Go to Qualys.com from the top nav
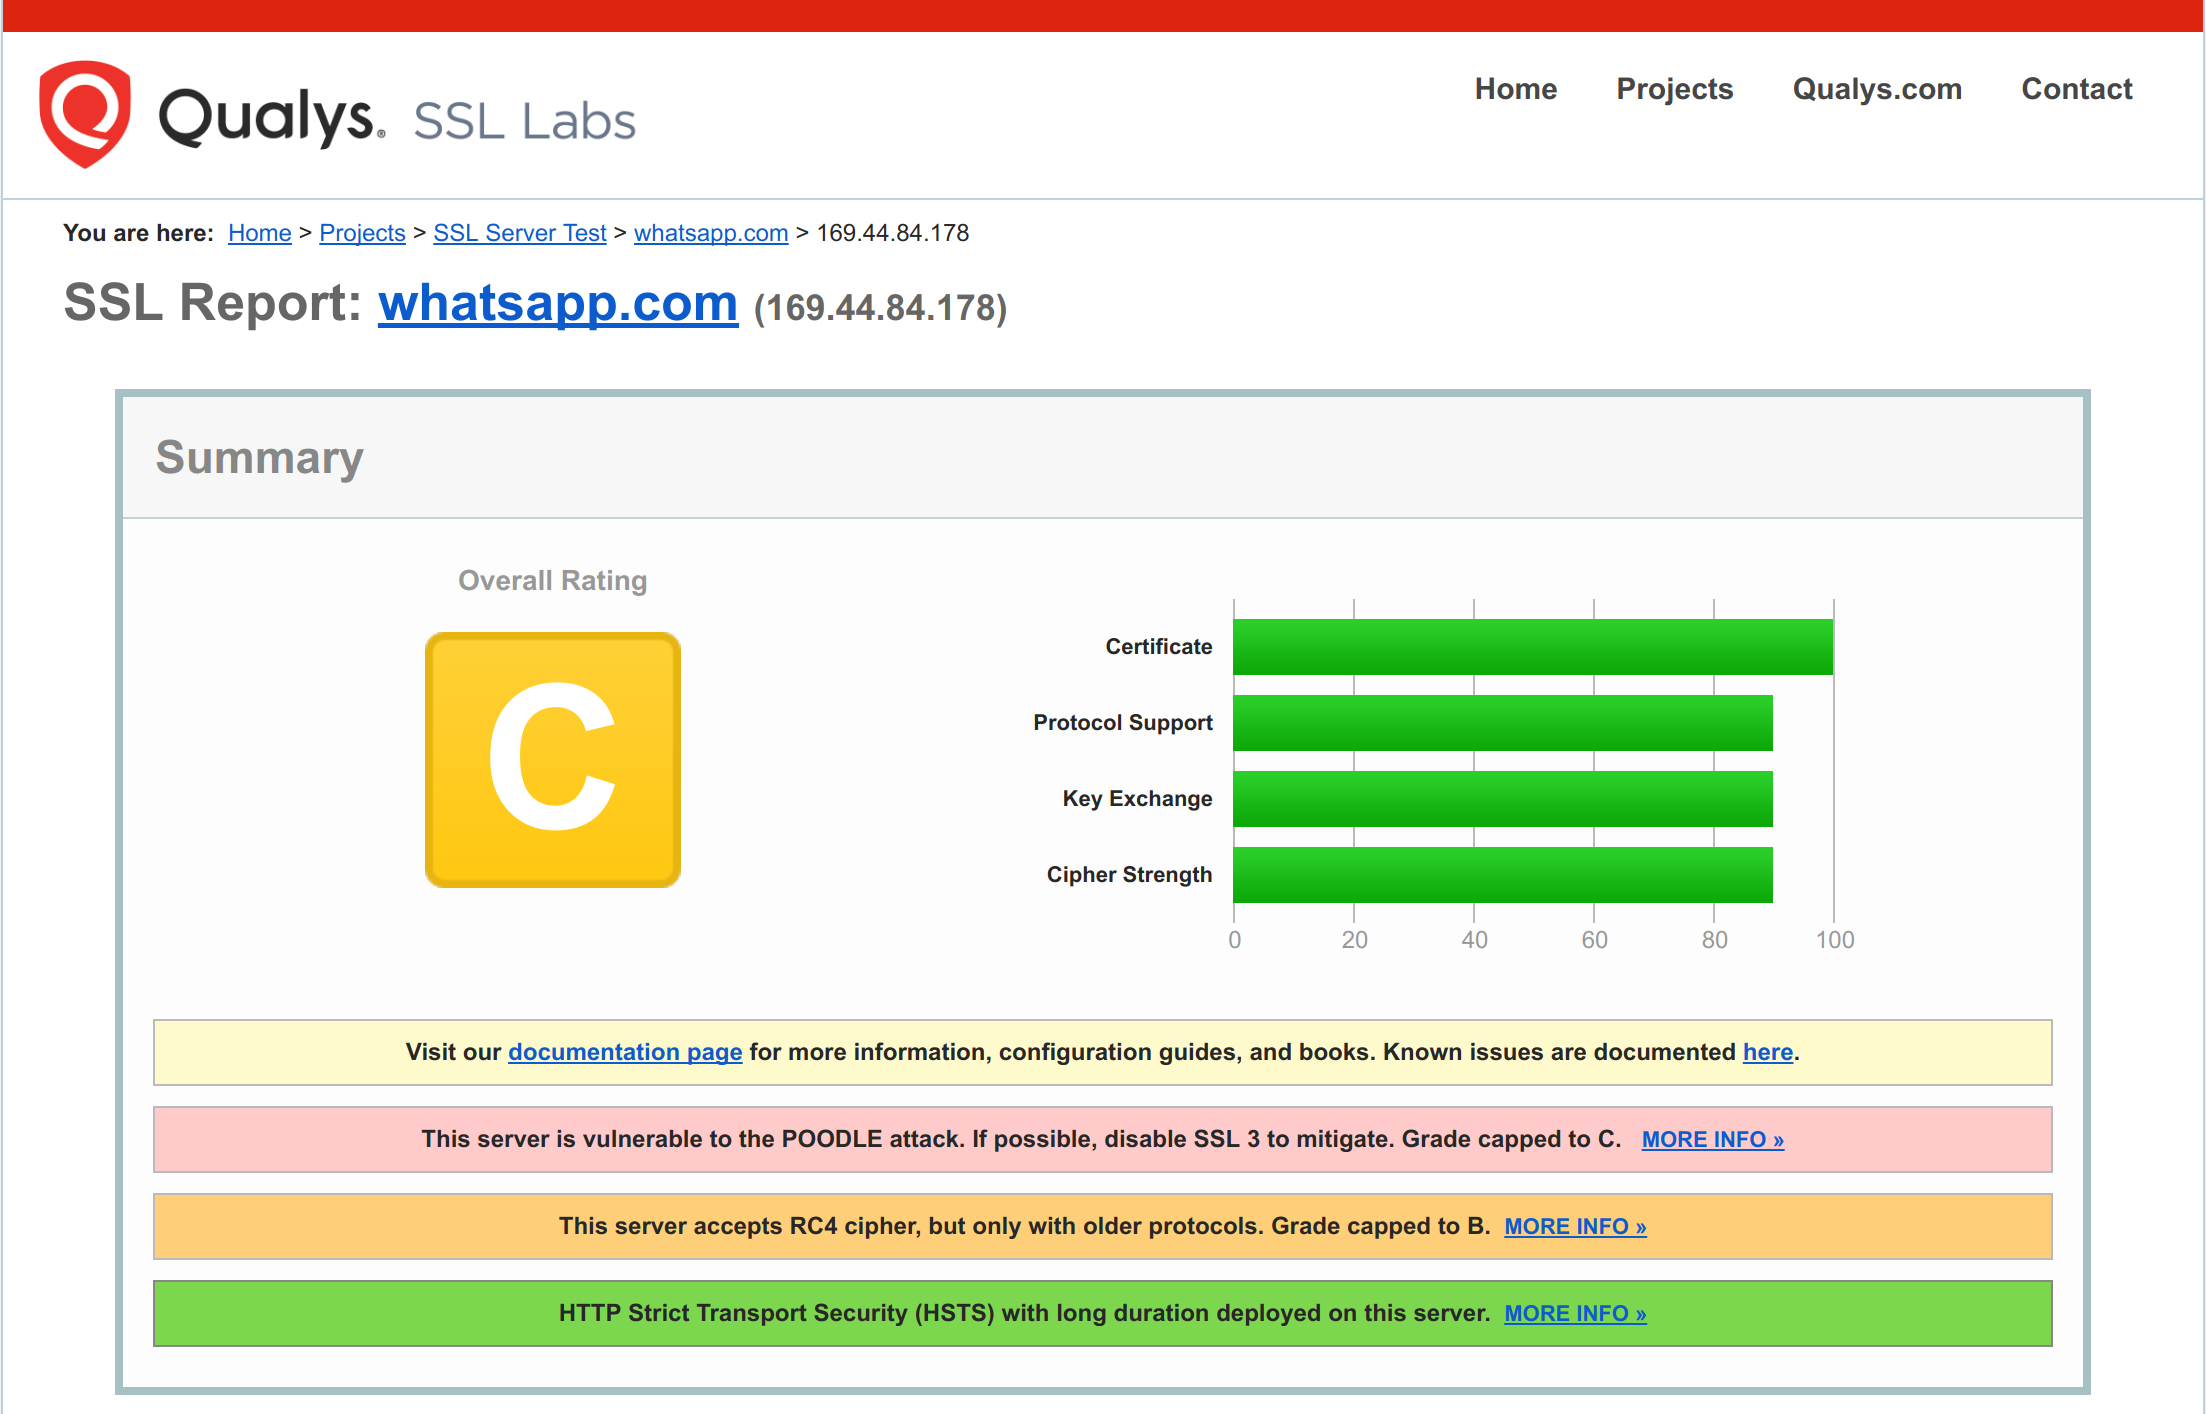The width and height of the screenshot is (2206, 1414). 1876,89
